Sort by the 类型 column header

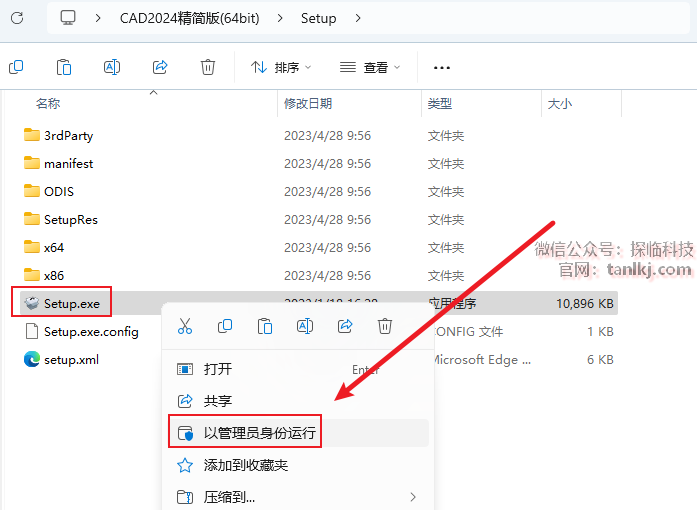click(x=440, y=104)
